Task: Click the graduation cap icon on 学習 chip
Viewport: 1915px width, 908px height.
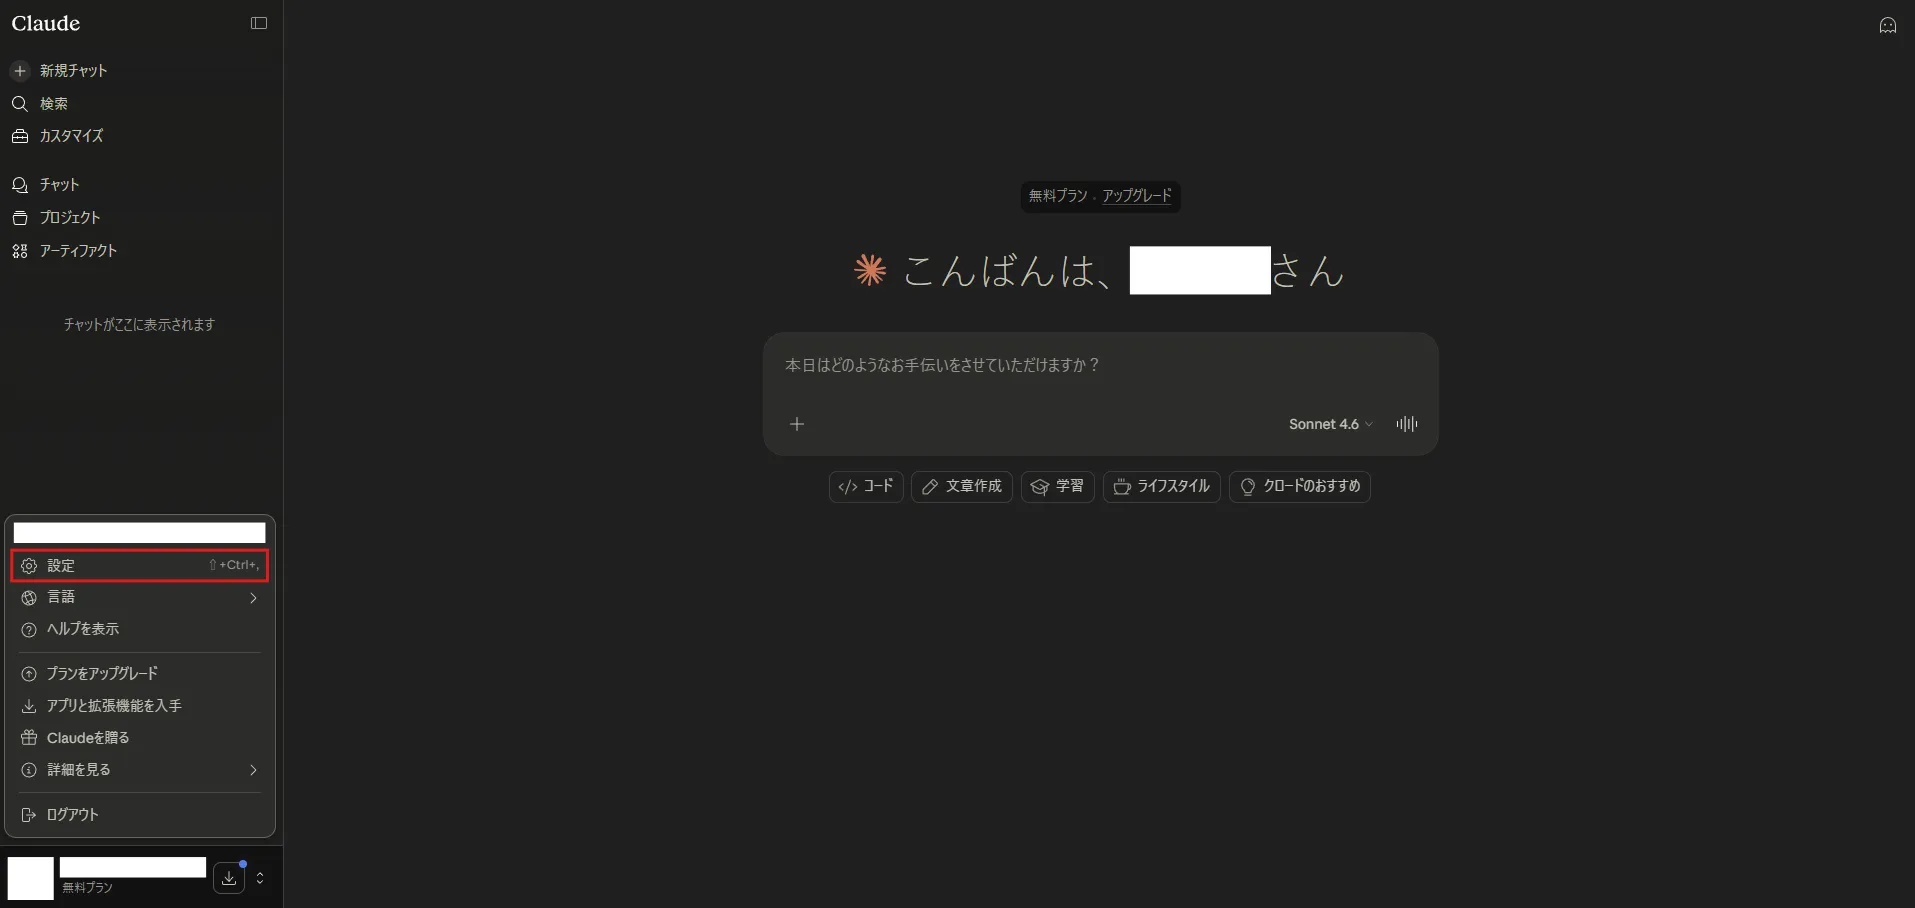Action: (1040, 487)
